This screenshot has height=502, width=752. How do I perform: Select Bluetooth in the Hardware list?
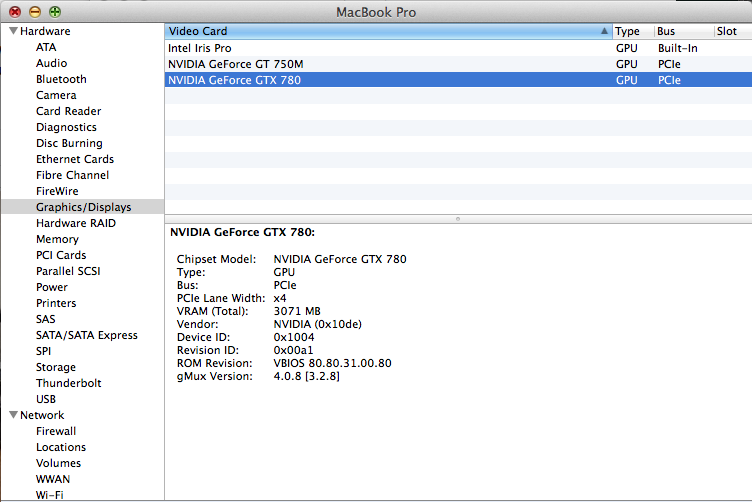(61, 79)
